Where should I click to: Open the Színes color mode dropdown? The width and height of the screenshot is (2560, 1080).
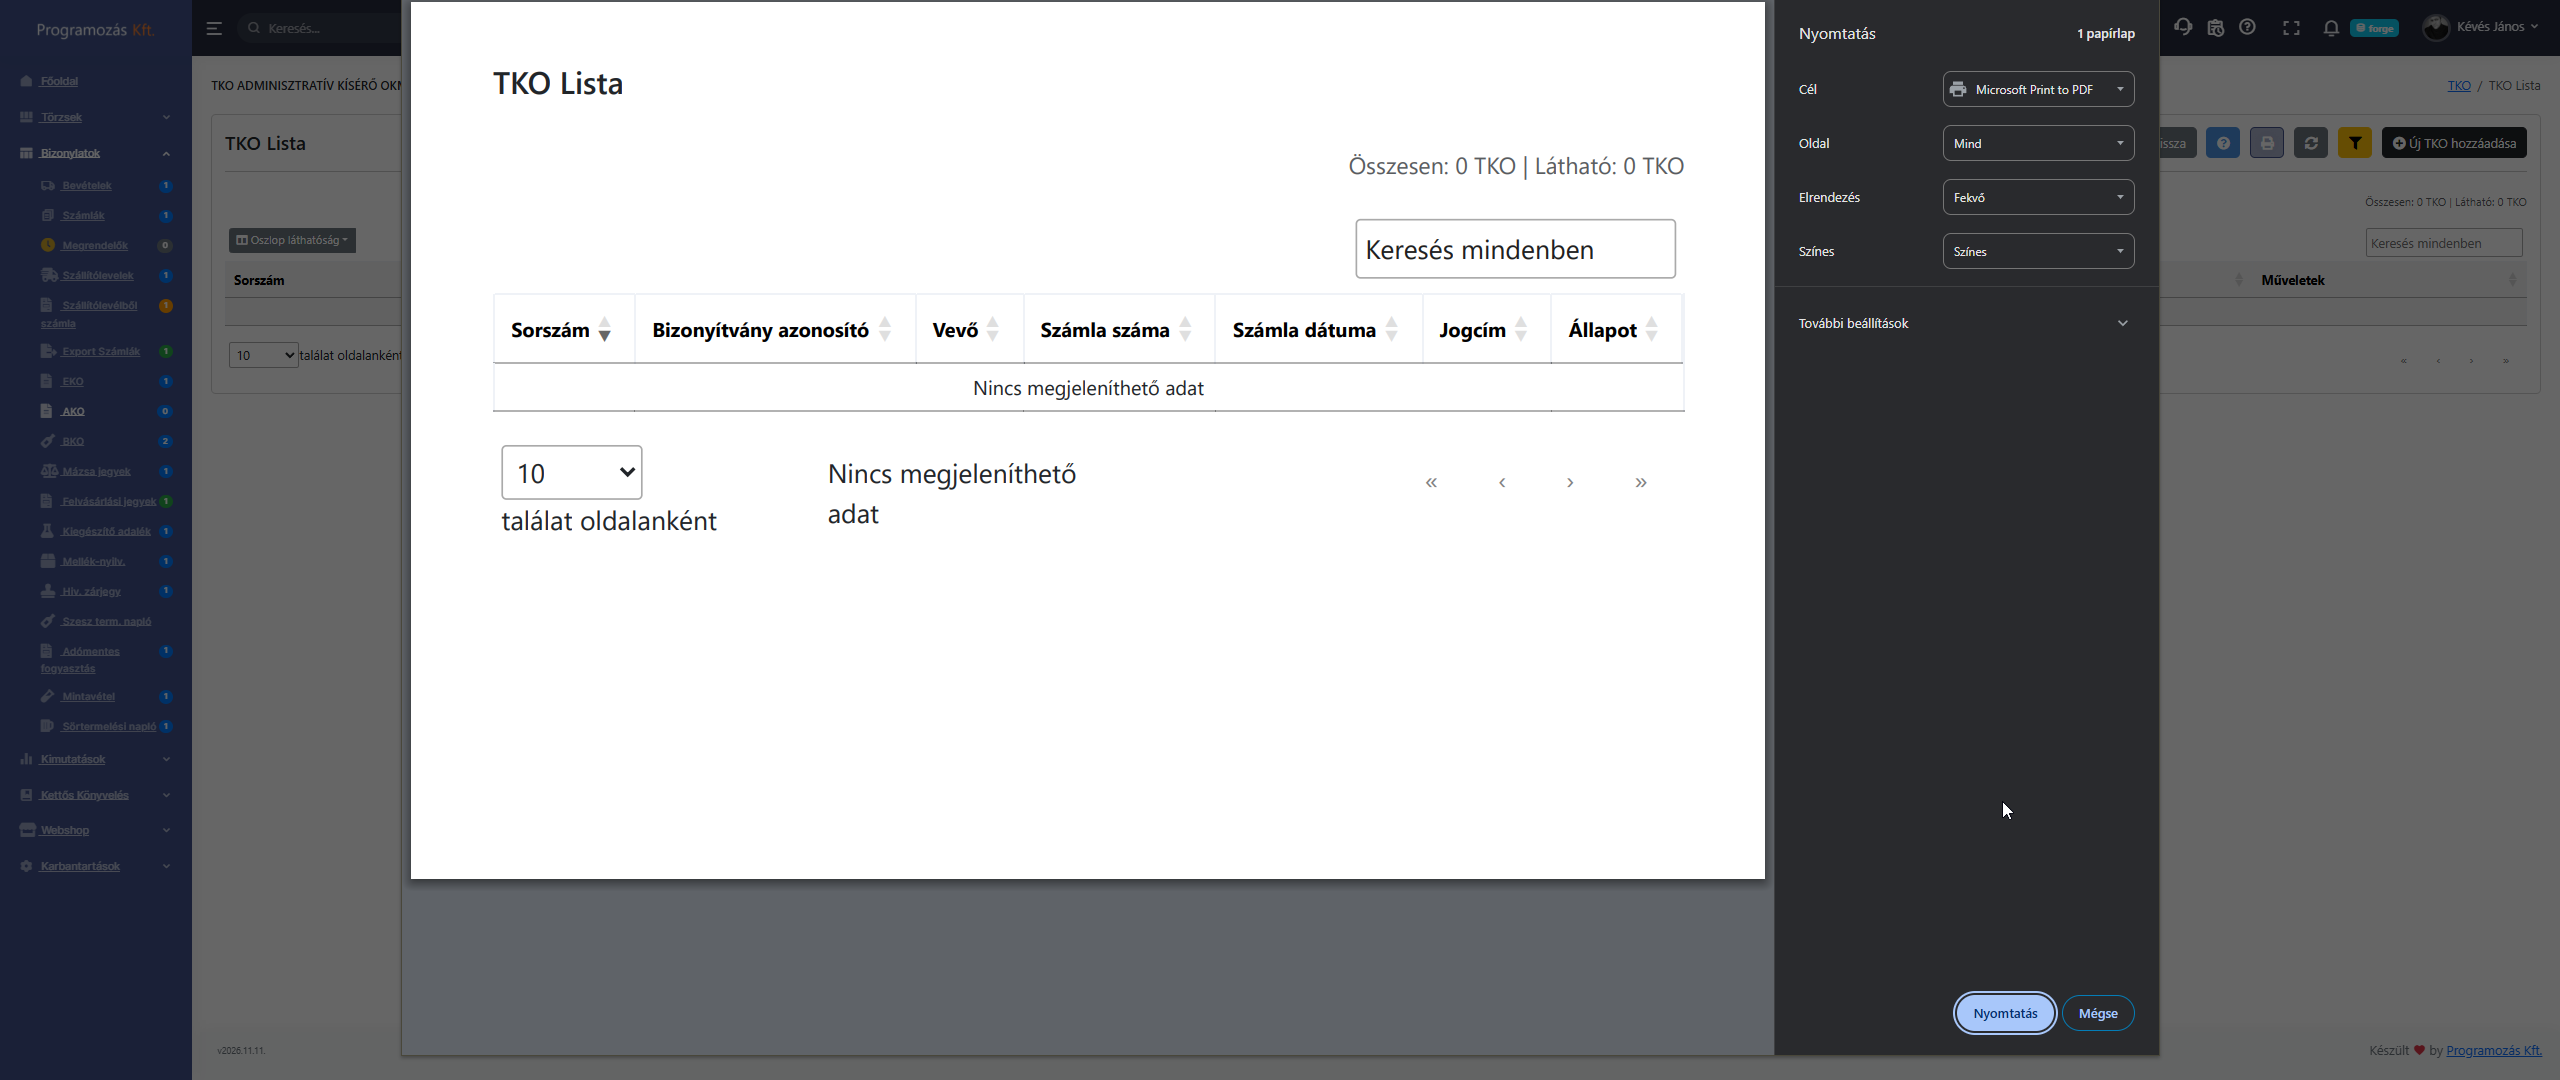point(2038,251)
